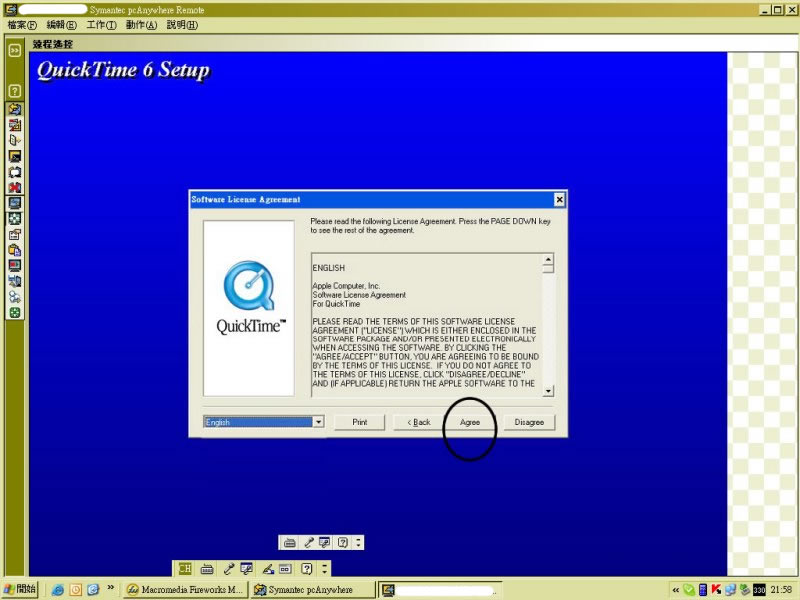Expand the Quick Launch overflow chevron
The height and width of the screenshot is (600, 800).
point(111,588)
